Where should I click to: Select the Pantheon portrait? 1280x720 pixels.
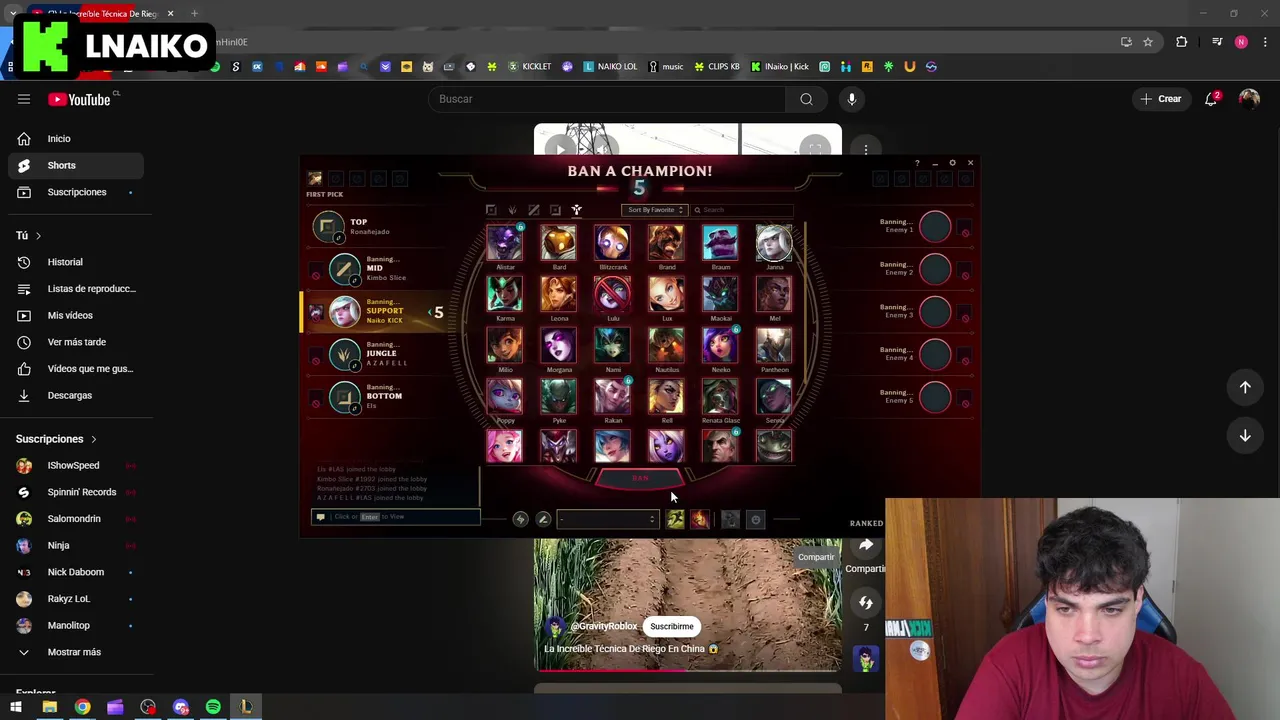774,345
